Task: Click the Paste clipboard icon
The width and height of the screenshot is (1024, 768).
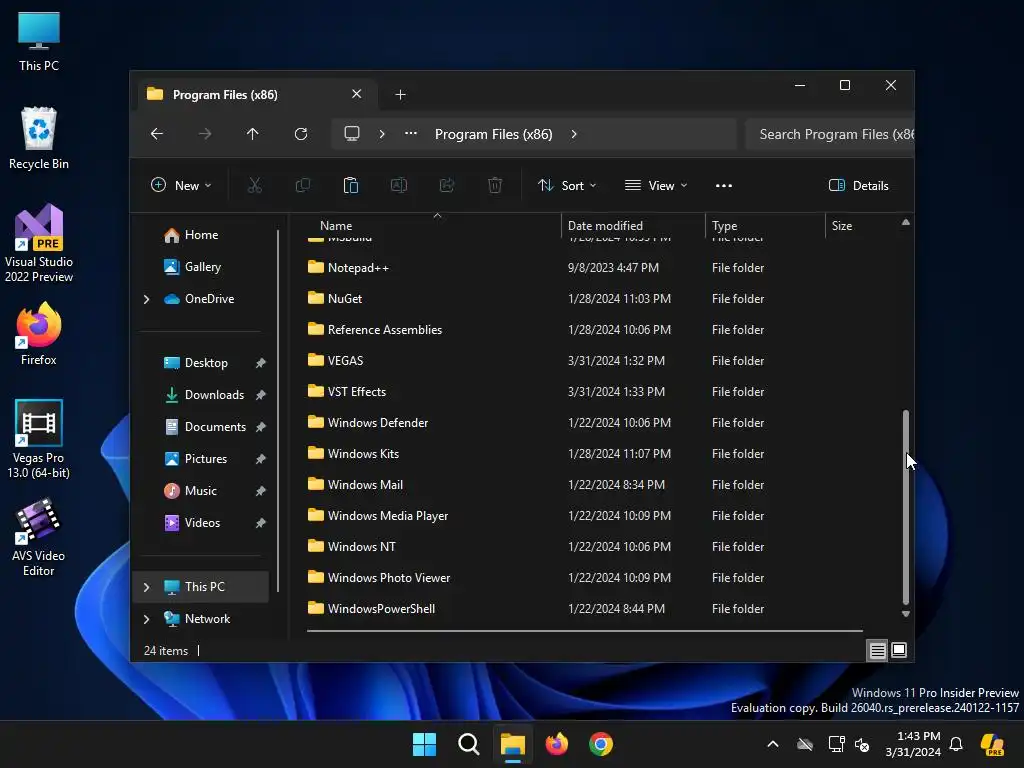Action: tap(351, 185)
